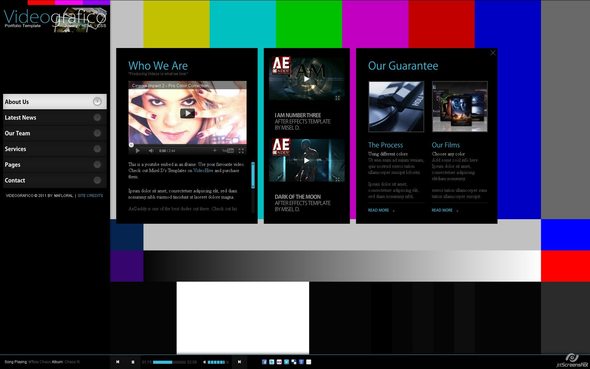590x369 pixels.
Task: Play the Who We Are YouTube video
Action: coord(187,113)
